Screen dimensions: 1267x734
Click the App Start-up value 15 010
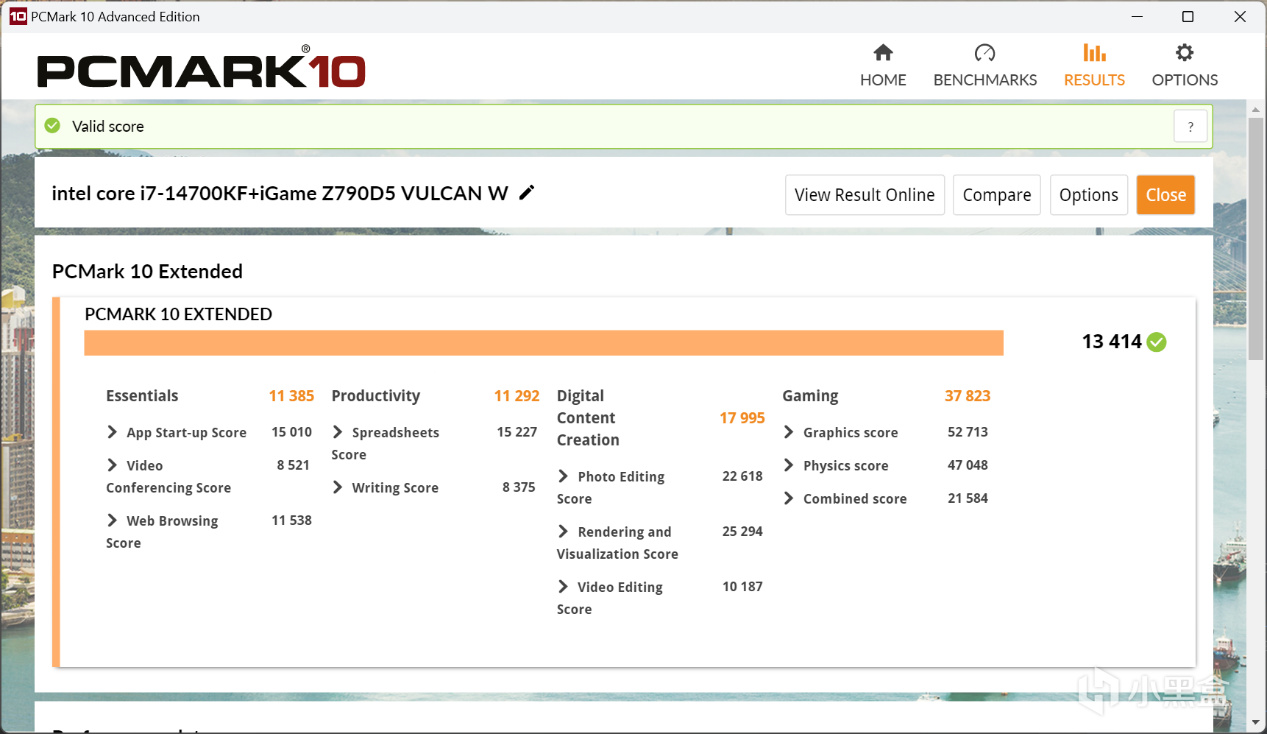pos(292,432)
